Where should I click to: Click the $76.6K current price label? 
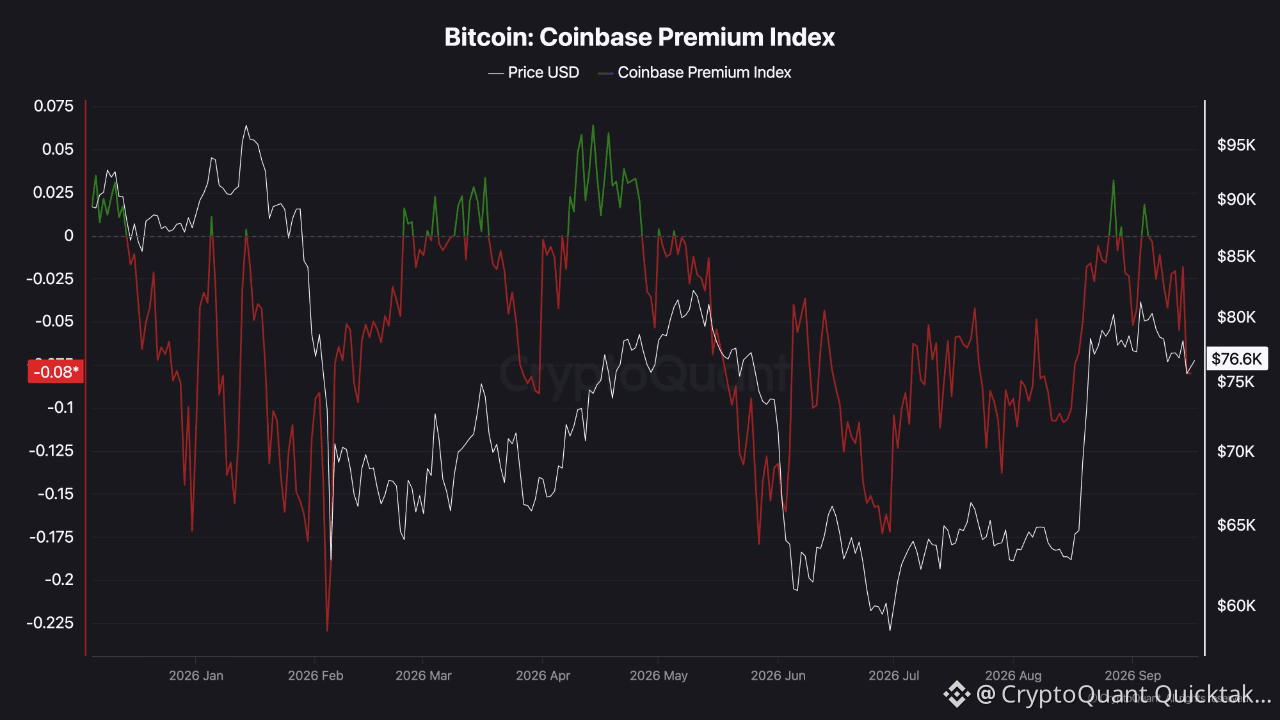tap(1238, 358)
